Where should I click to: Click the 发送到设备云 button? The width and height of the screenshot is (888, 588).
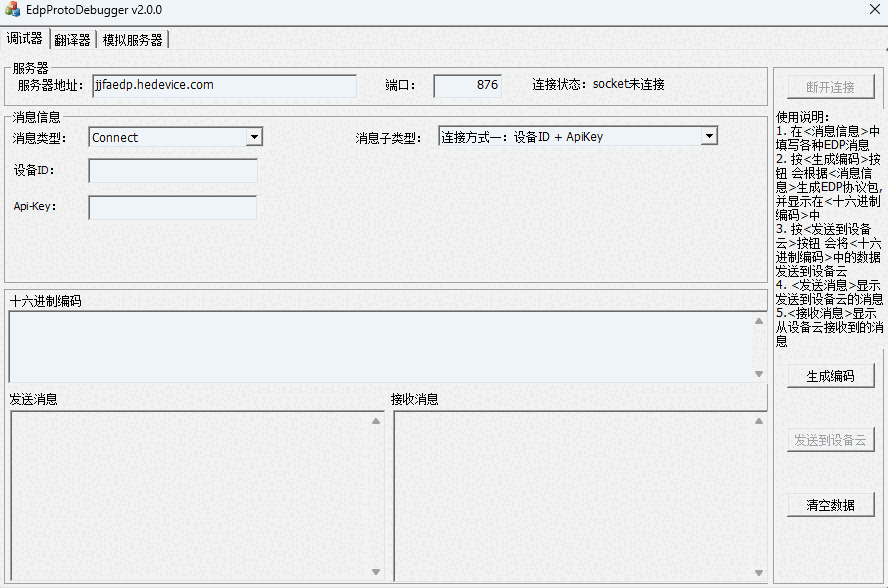[830, 440]
